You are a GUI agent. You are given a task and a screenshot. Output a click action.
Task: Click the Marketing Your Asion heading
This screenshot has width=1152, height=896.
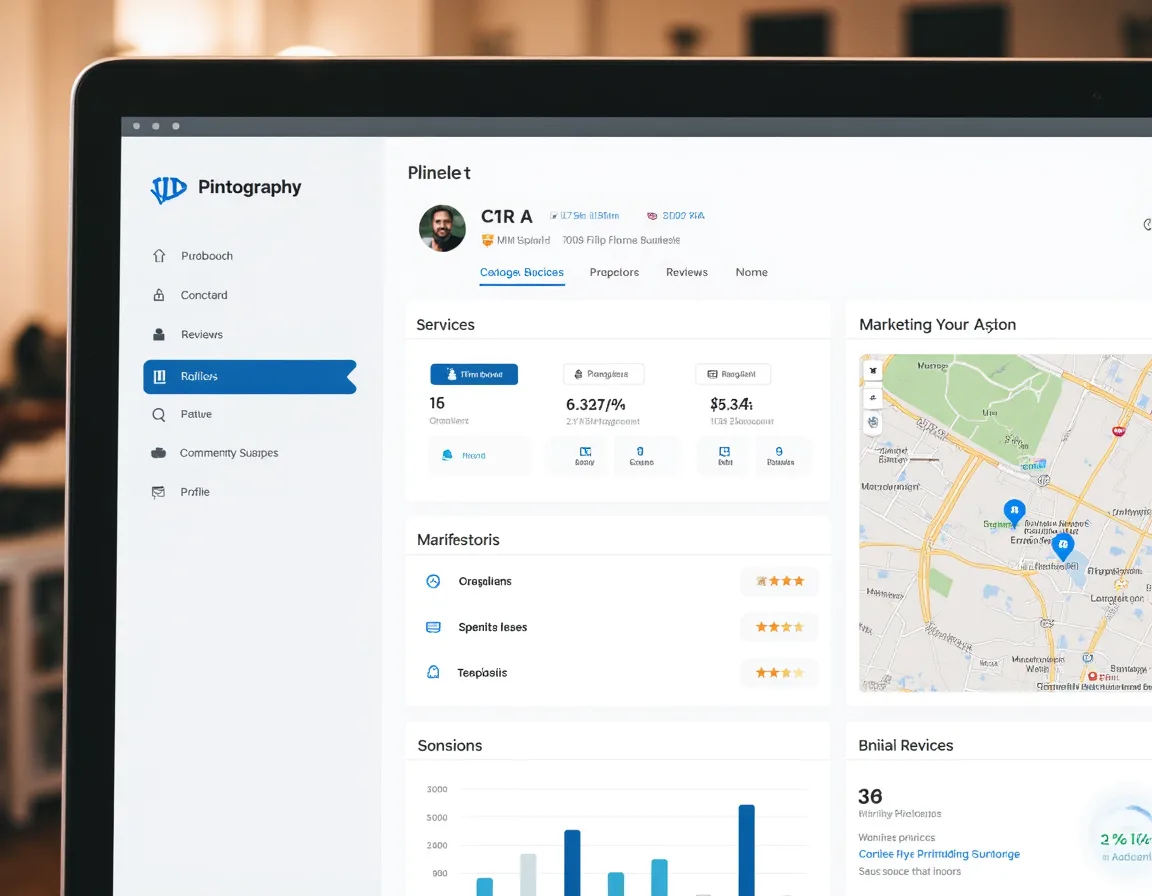pyautogui.click(x=937, y=325)
